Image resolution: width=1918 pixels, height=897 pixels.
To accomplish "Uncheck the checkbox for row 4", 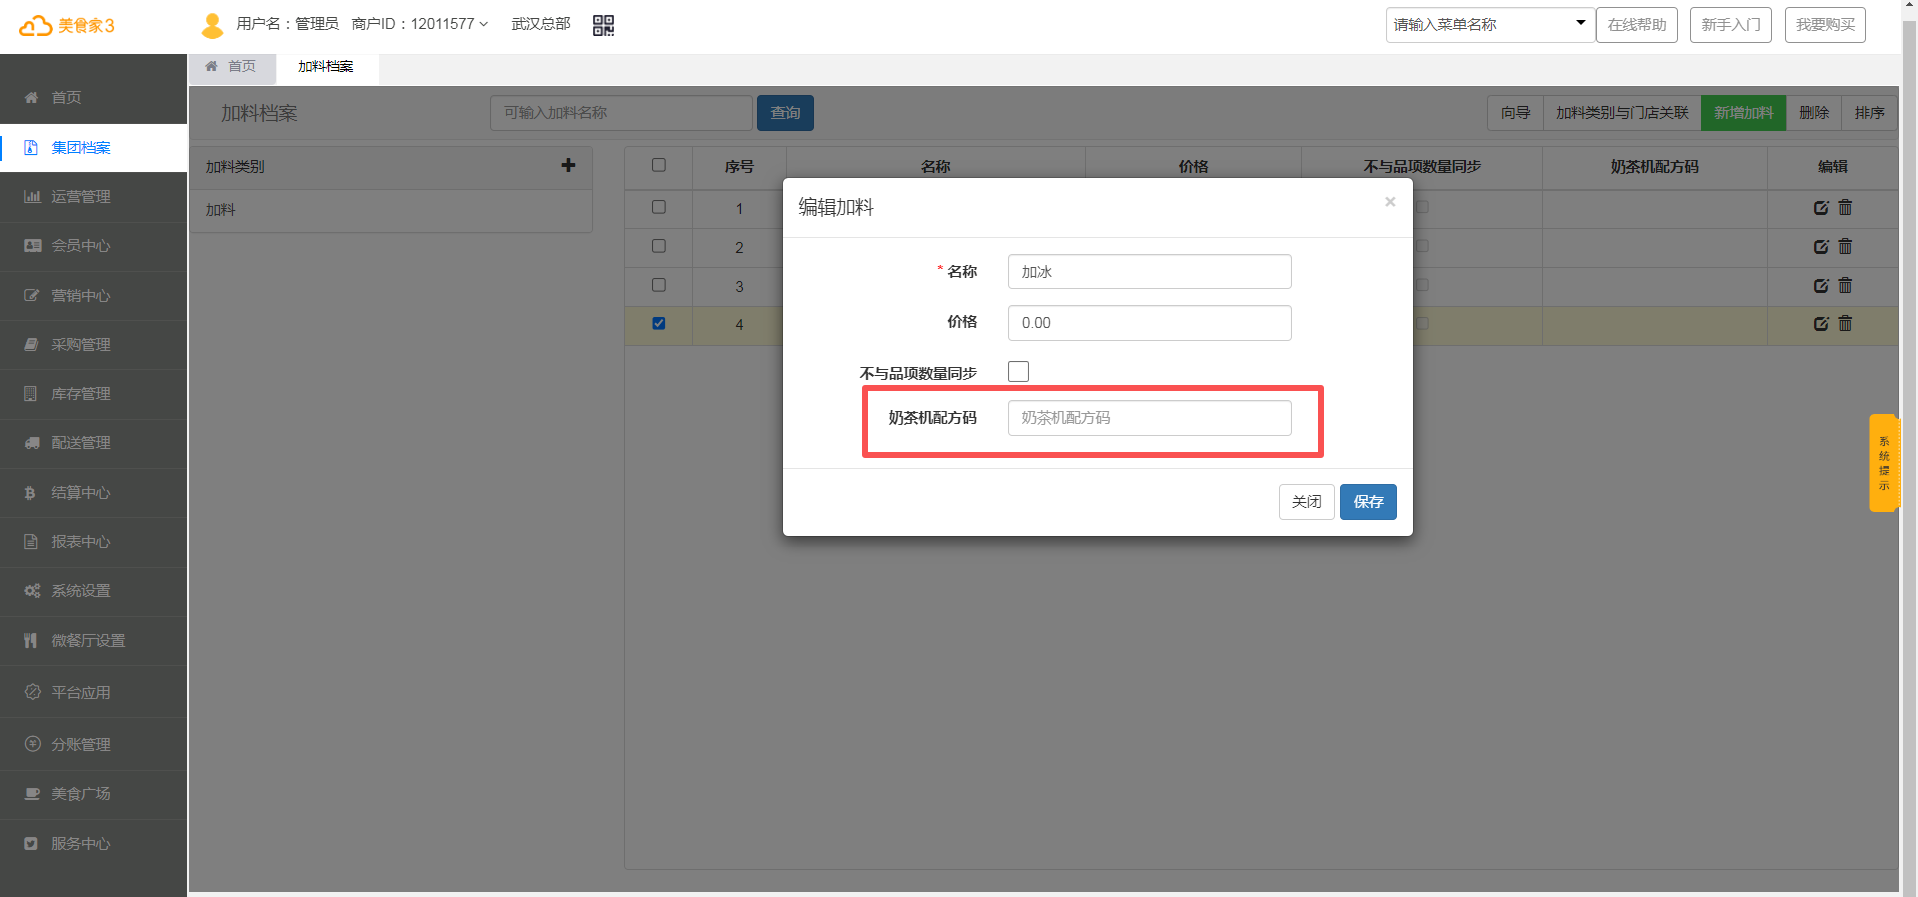I will [x=658, y=323].
